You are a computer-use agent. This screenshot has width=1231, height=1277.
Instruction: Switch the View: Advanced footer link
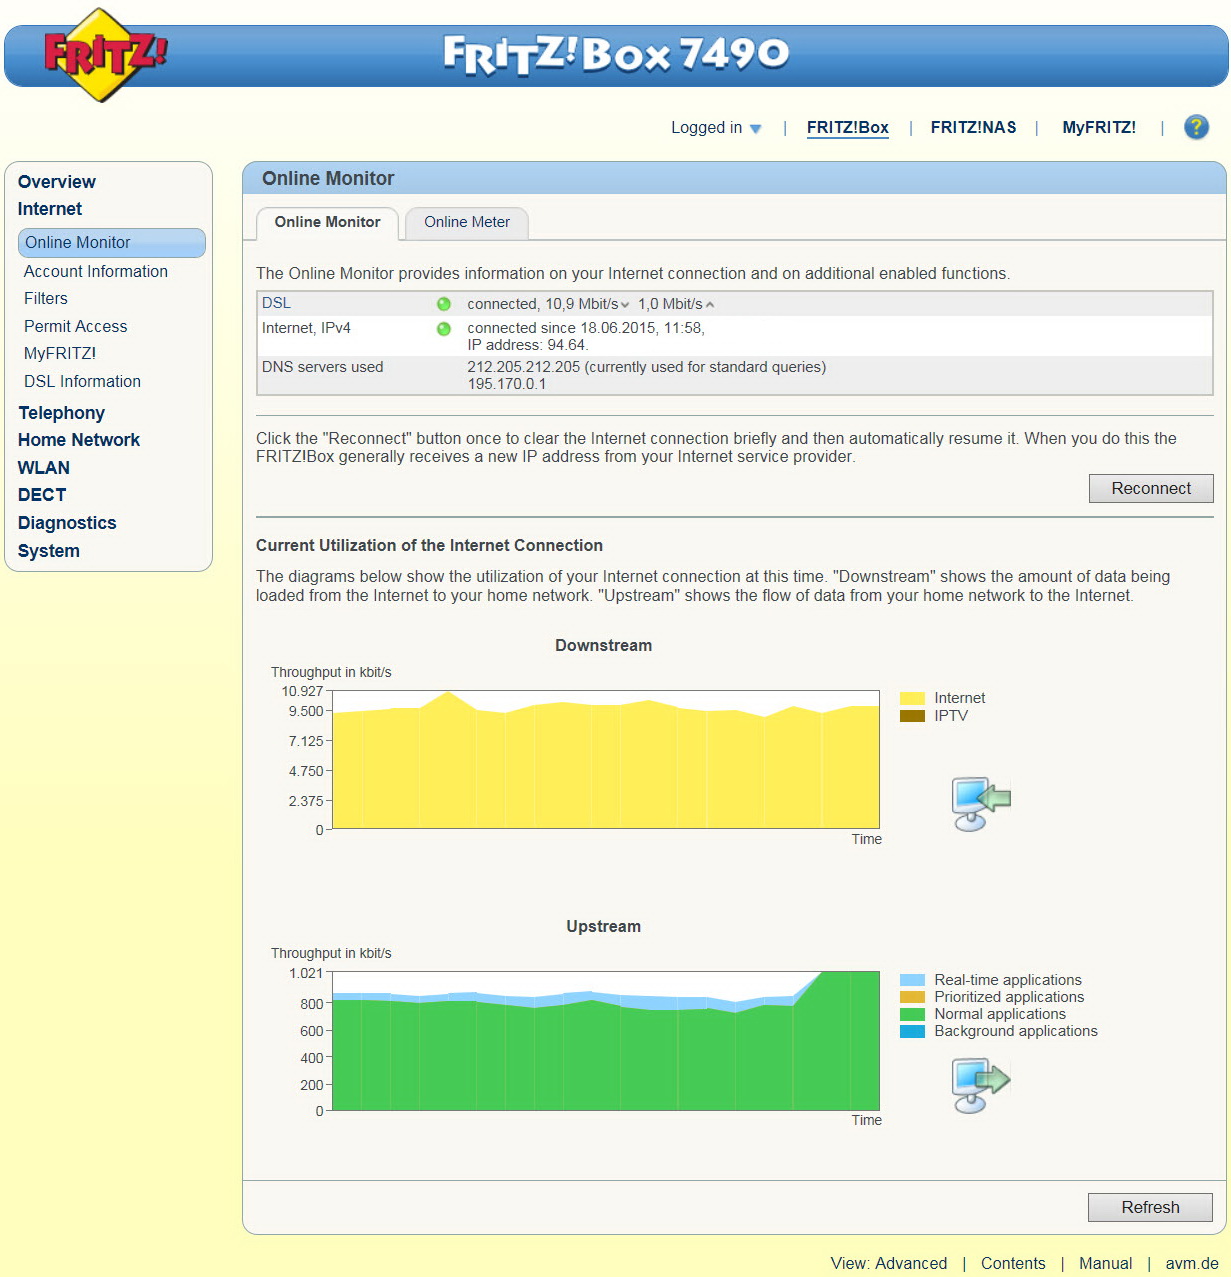[x=889, y=1263]
